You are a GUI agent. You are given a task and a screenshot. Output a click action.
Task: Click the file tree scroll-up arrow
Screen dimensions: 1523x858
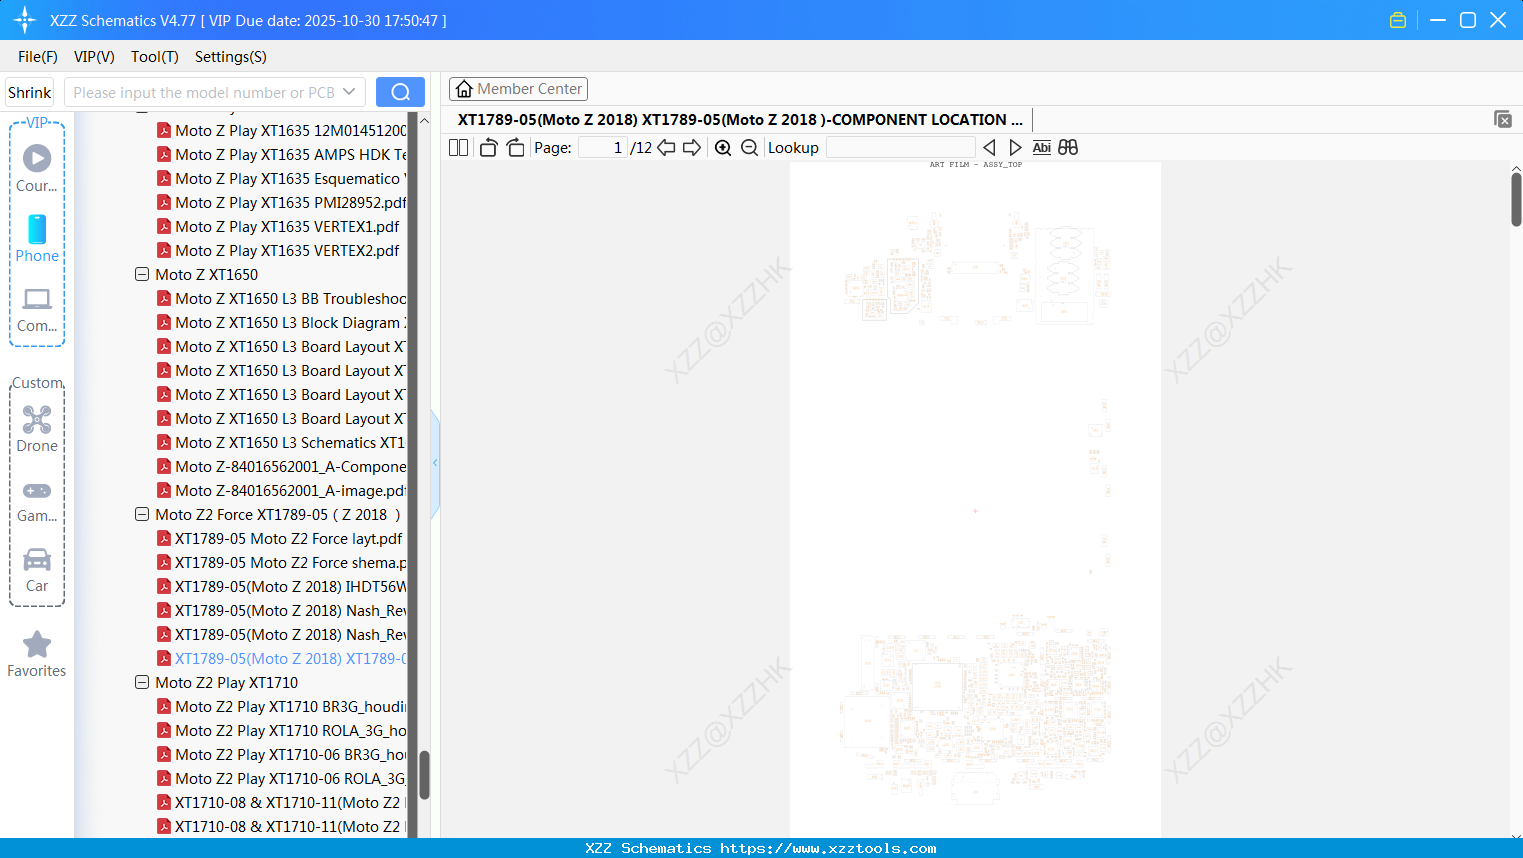pyautogui.click(x=424, y=120)
